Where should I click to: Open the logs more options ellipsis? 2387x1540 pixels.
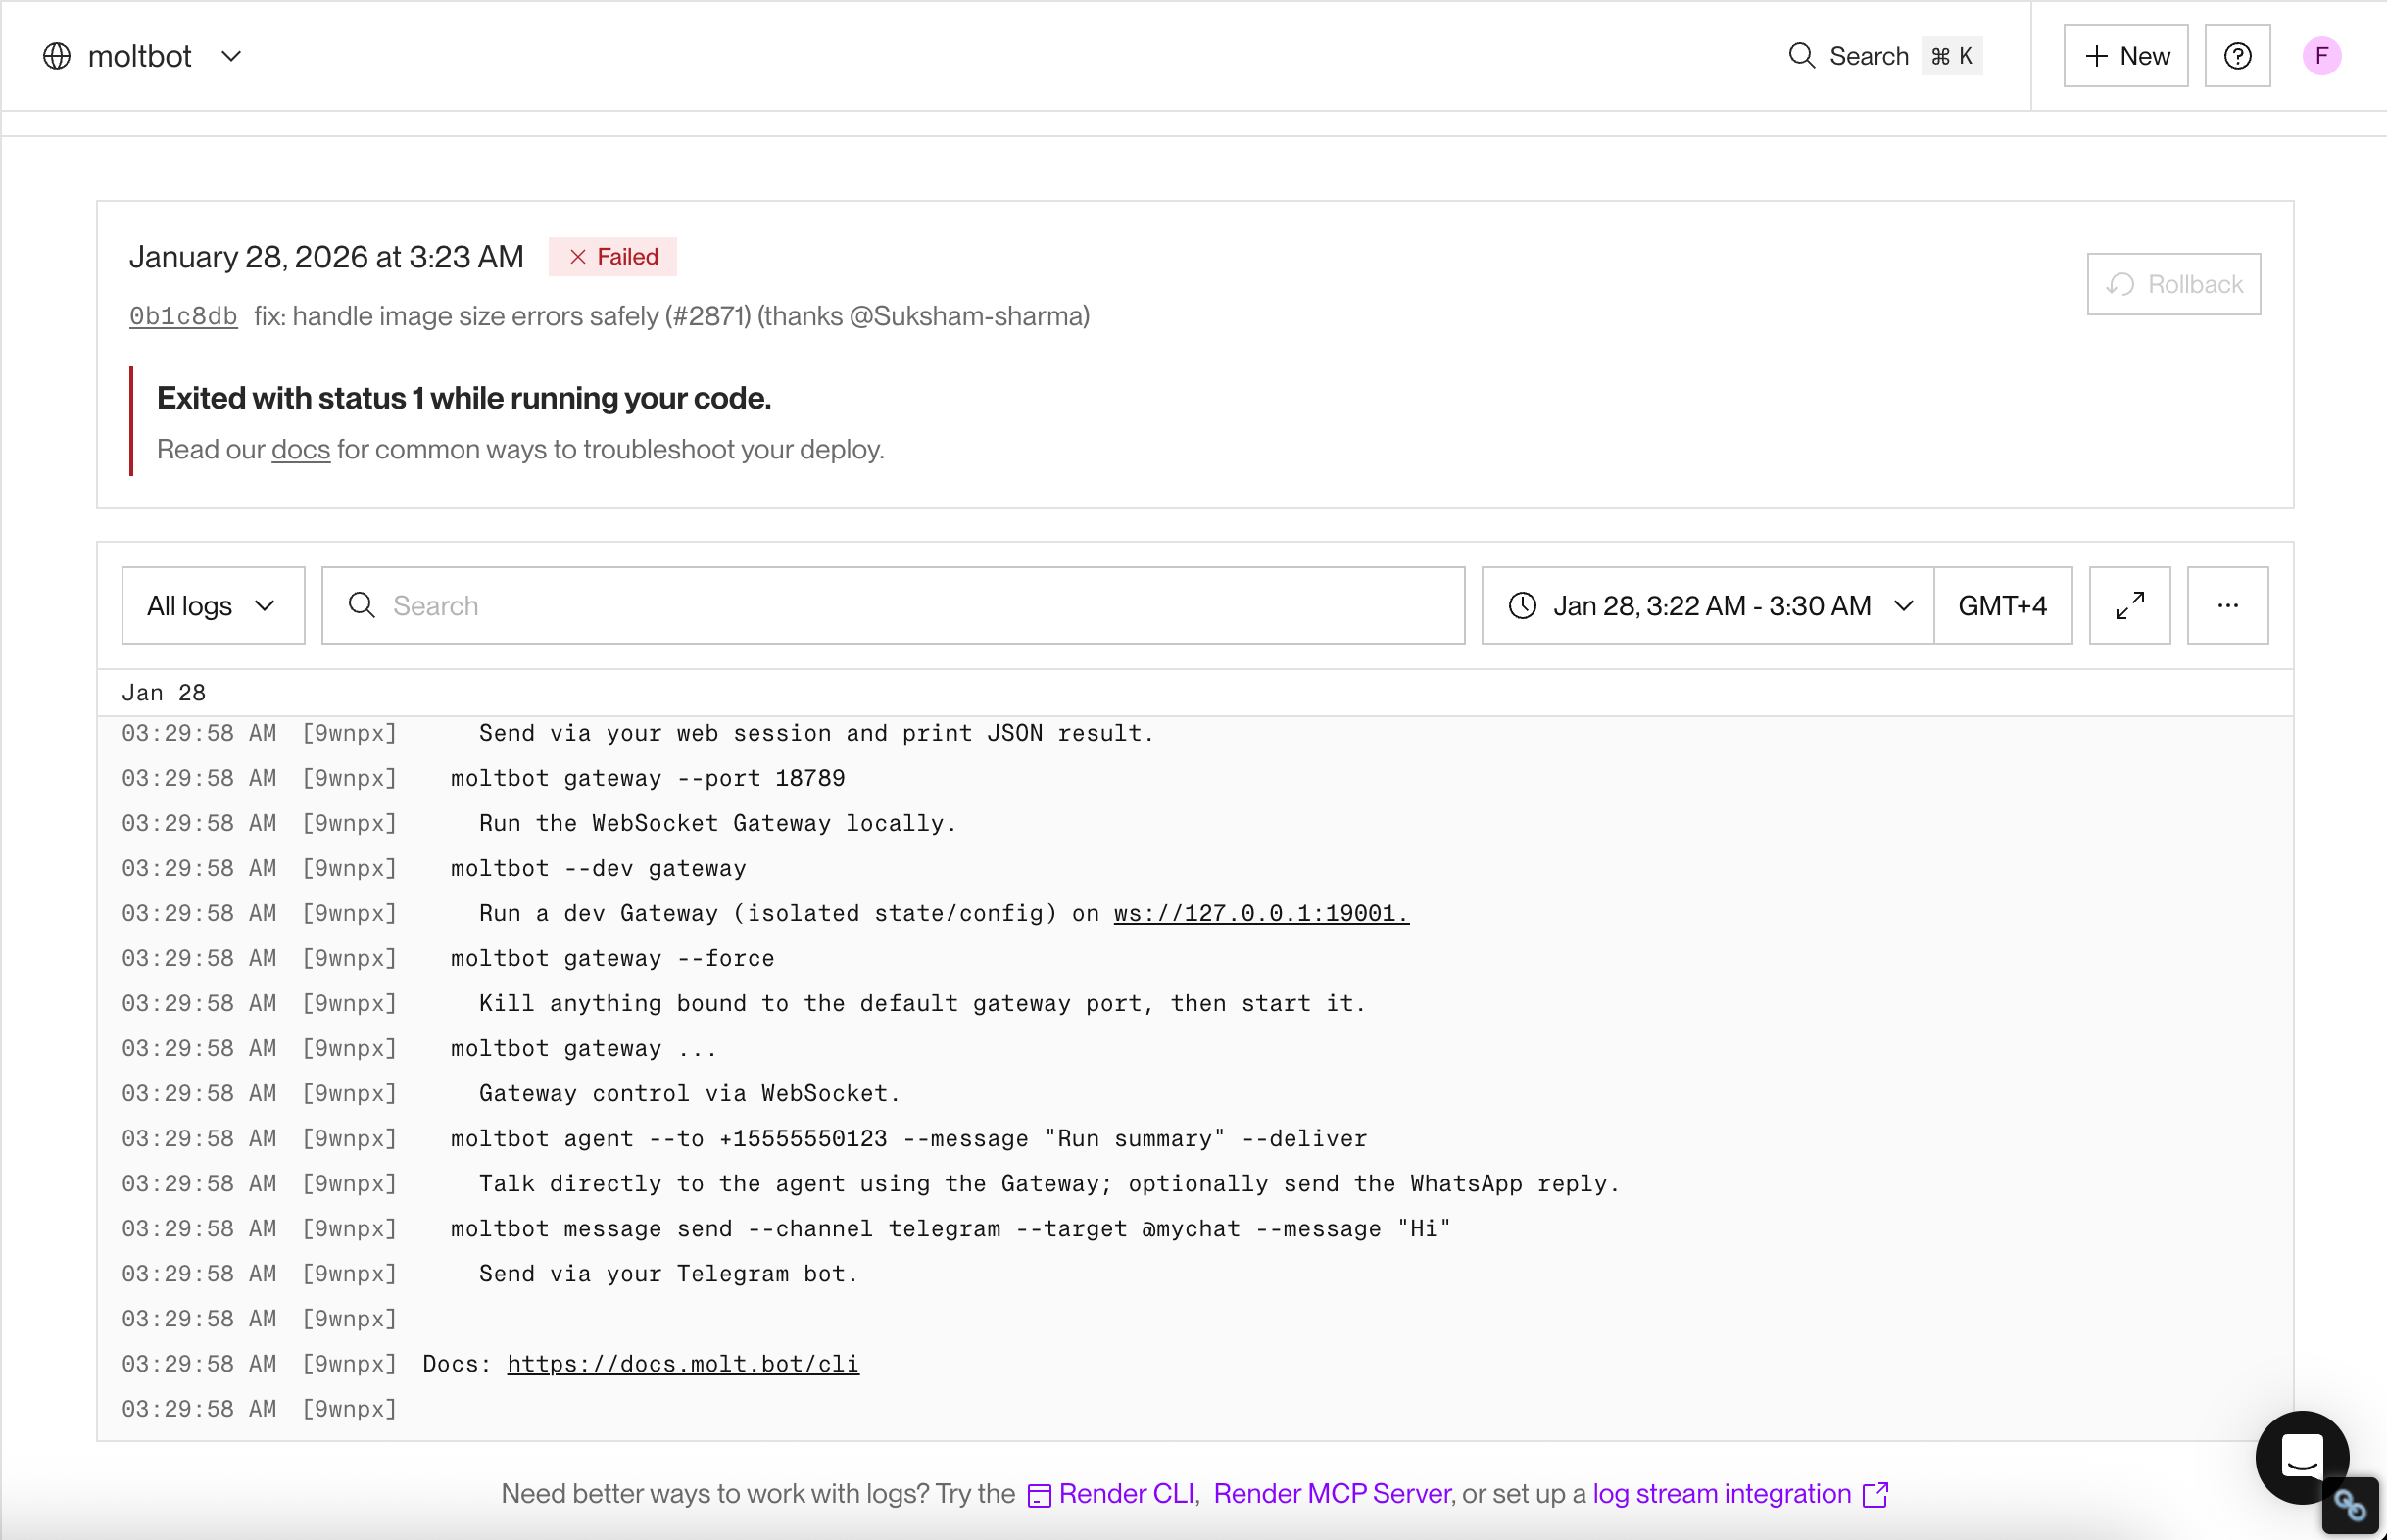click(x=2227, y=606)
